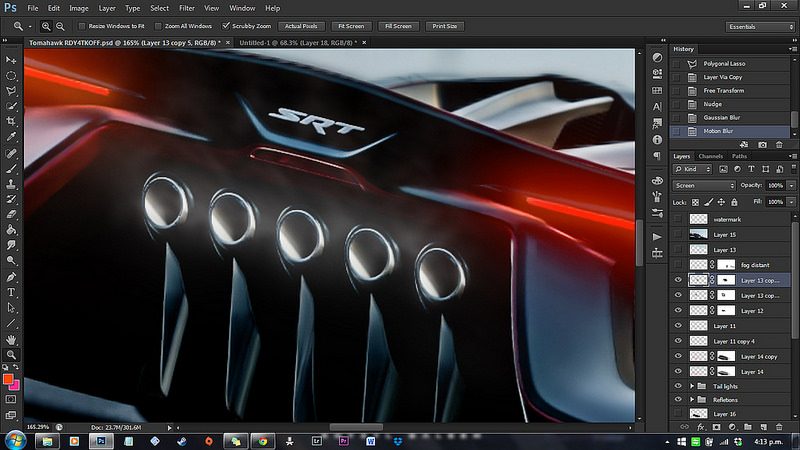Select the Move tool

(x=11, y=60)
